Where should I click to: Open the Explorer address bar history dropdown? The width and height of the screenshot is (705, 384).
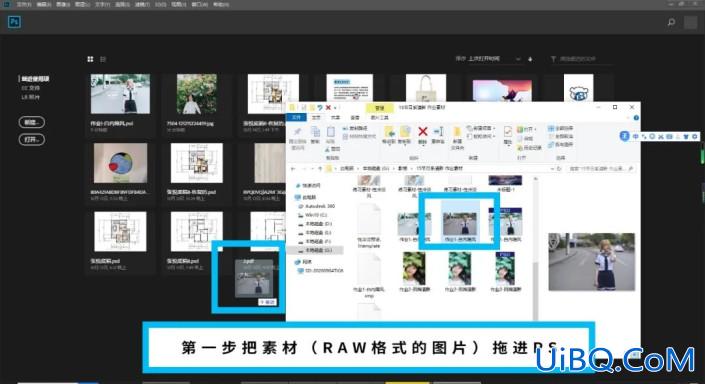point(552,169)
